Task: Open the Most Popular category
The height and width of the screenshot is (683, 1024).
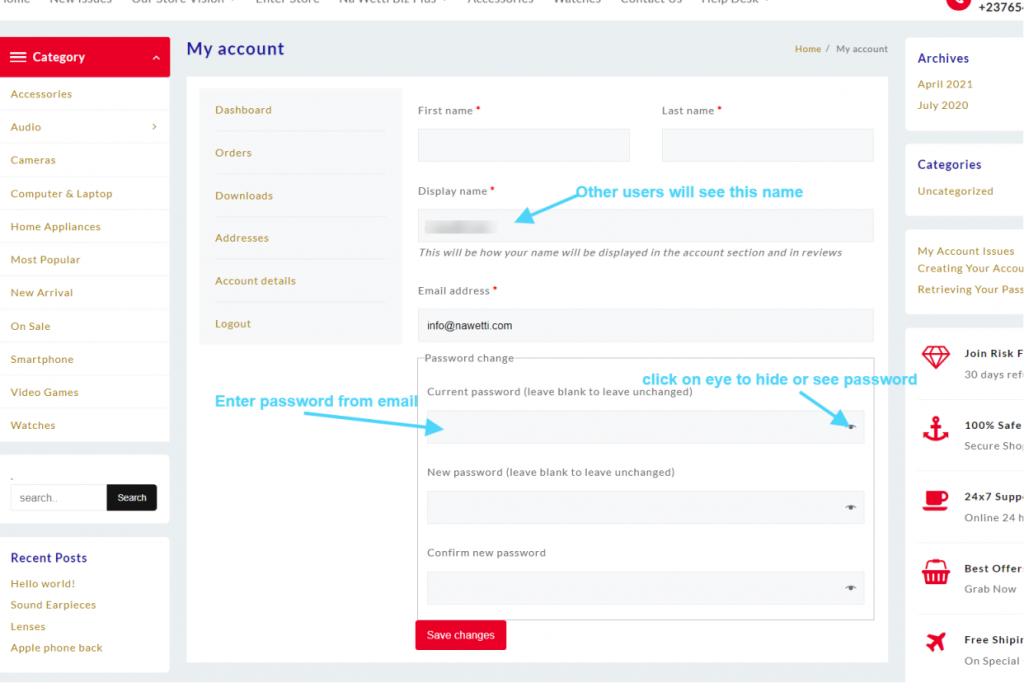Action: coord(45,259)
